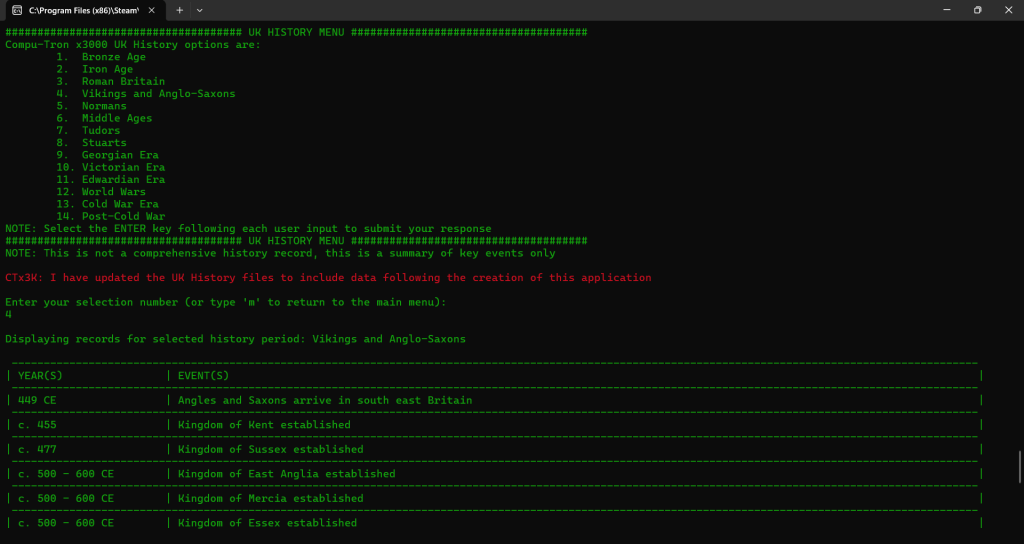
Task: Select the C:\Program Files (x86)\Steam tab
Action: (x=82, y=10)
